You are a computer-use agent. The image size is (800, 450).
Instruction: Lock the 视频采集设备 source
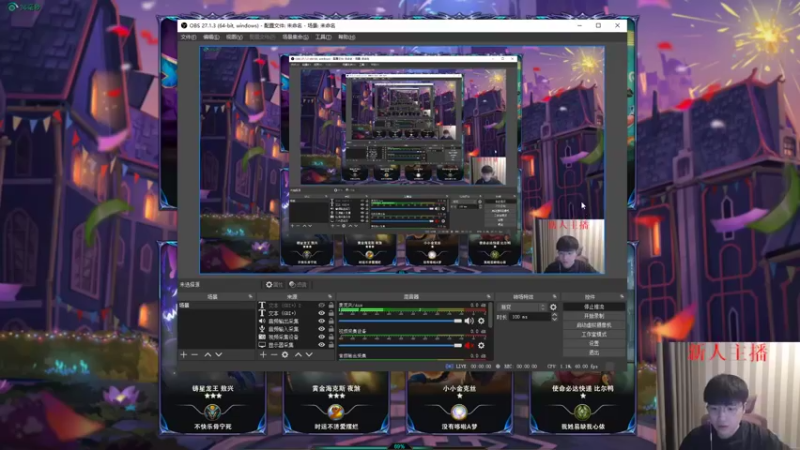(331, 337)
